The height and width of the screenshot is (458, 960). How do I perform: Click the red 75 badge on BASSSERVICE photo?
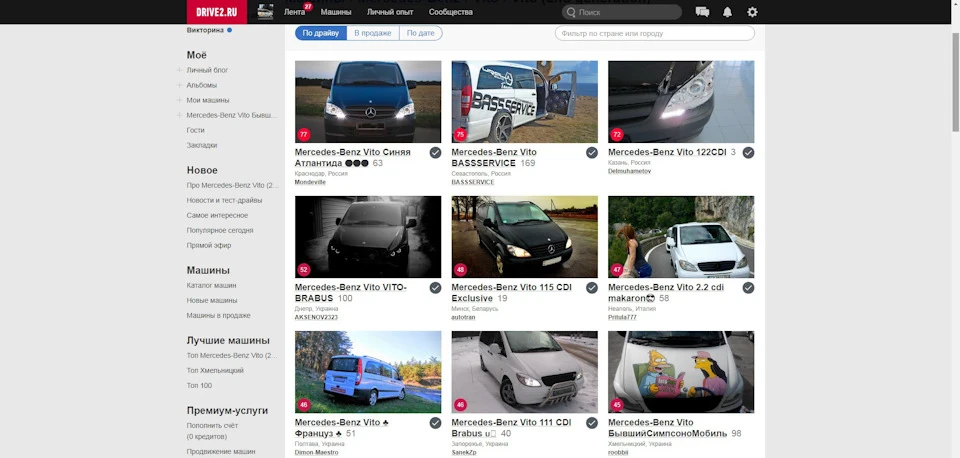[460, 134]
